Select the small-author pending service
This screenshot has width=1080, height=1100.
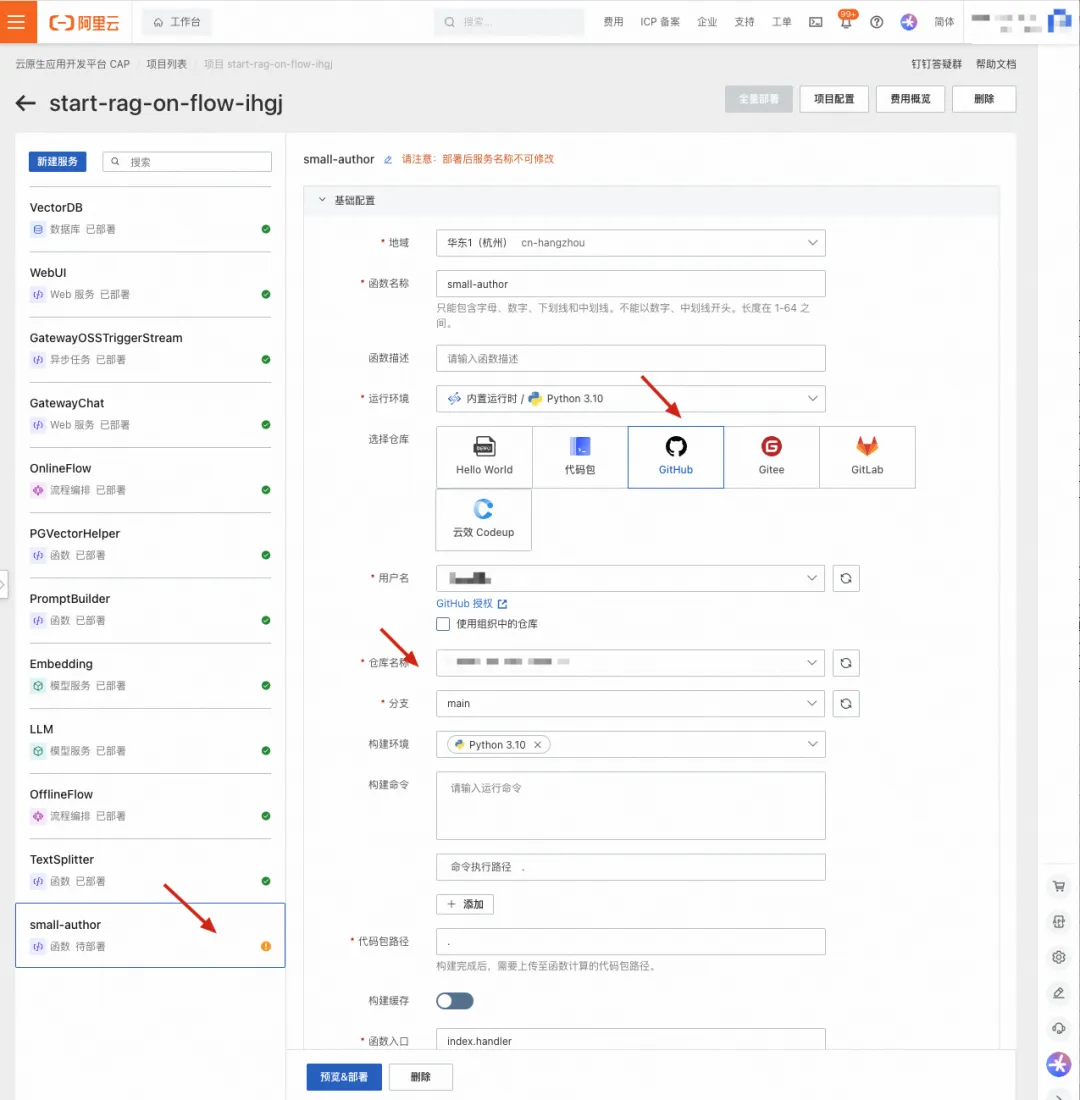point(150,935)
